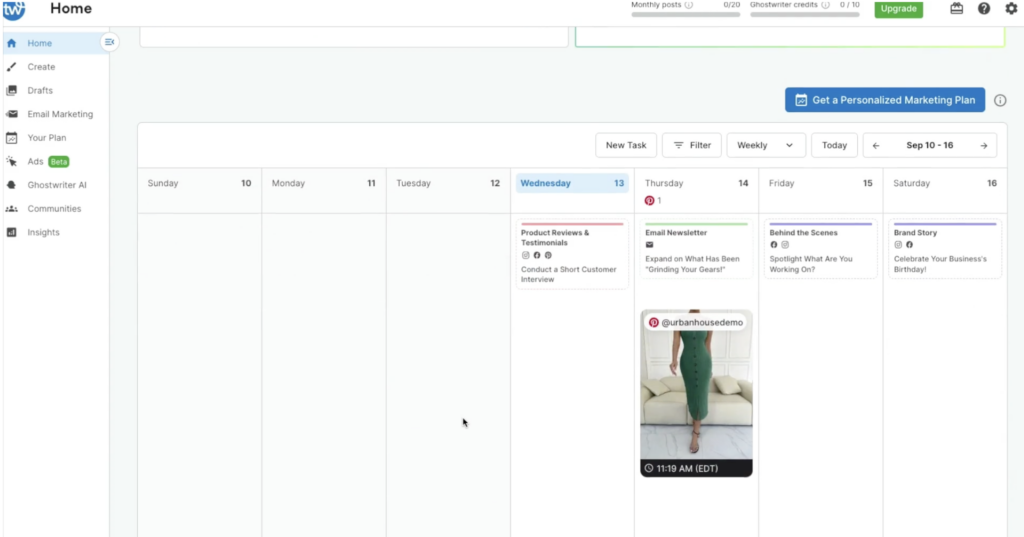Go to previous week with left arrow
1024x537 pixels.
pos(876,146)
